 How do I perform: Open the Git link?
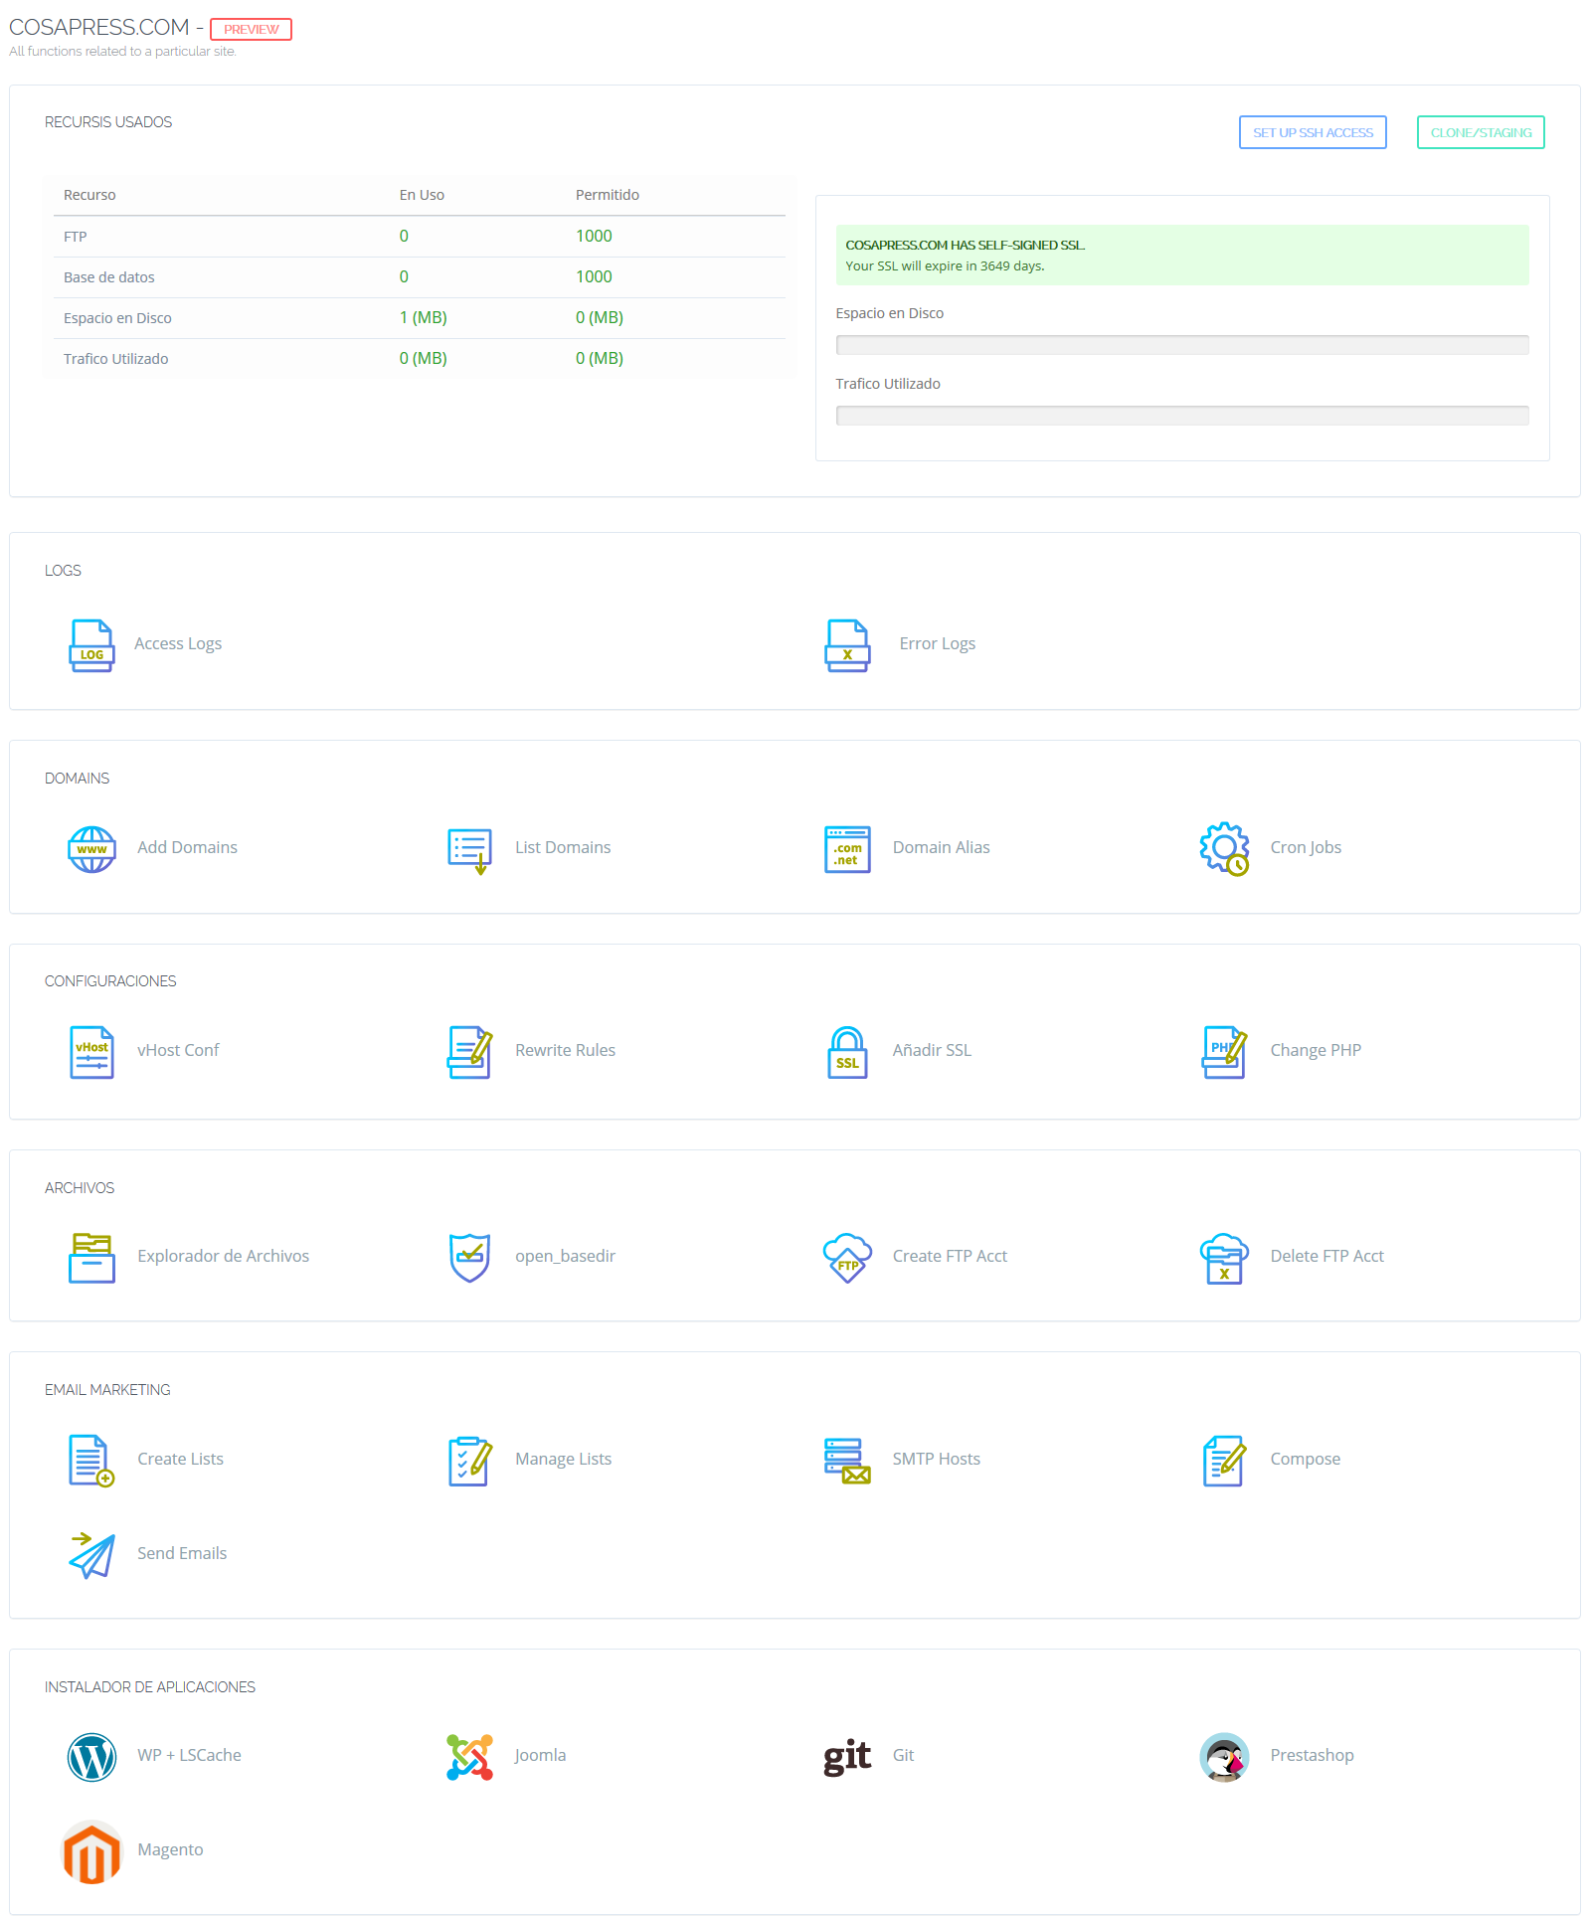[x=903, y=1756]
